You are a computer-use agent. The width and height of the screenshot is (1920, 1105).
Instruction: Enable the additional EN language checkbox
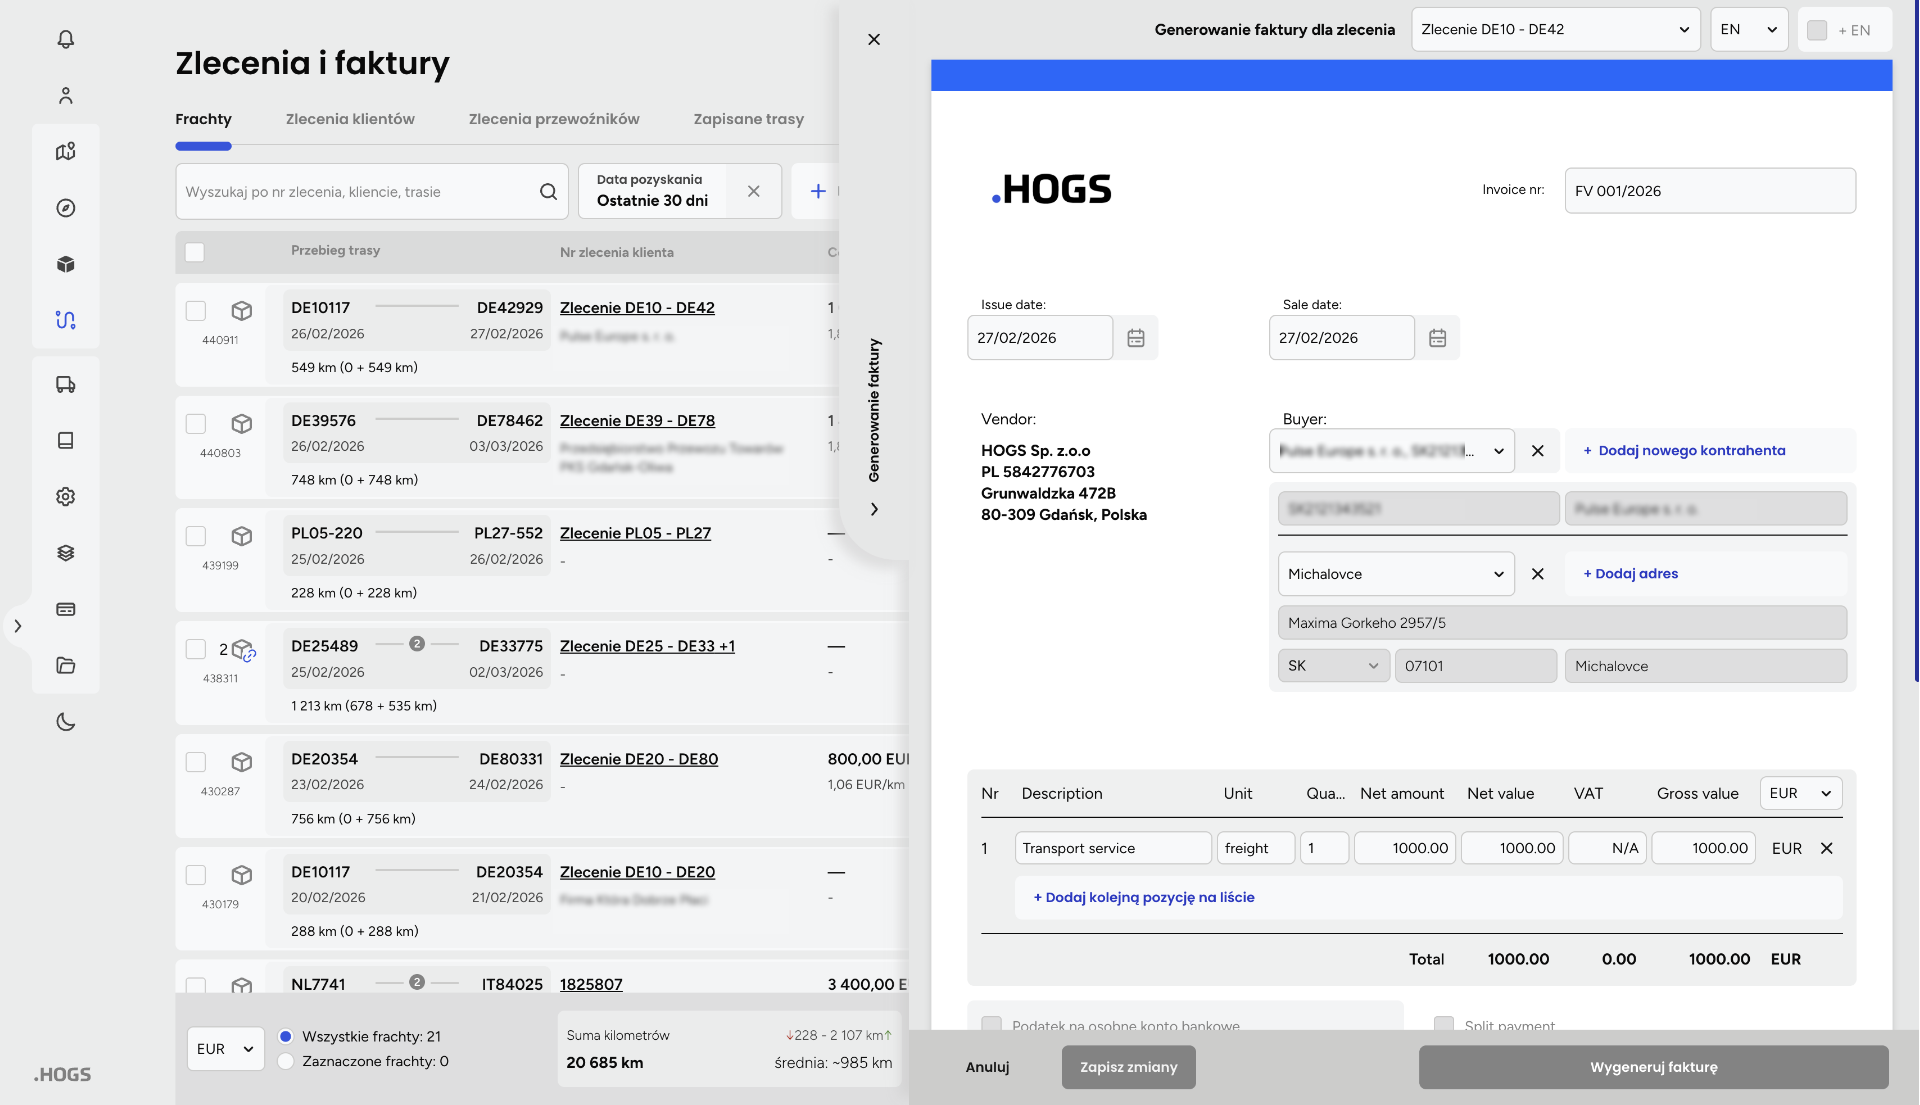[1817, 30]
